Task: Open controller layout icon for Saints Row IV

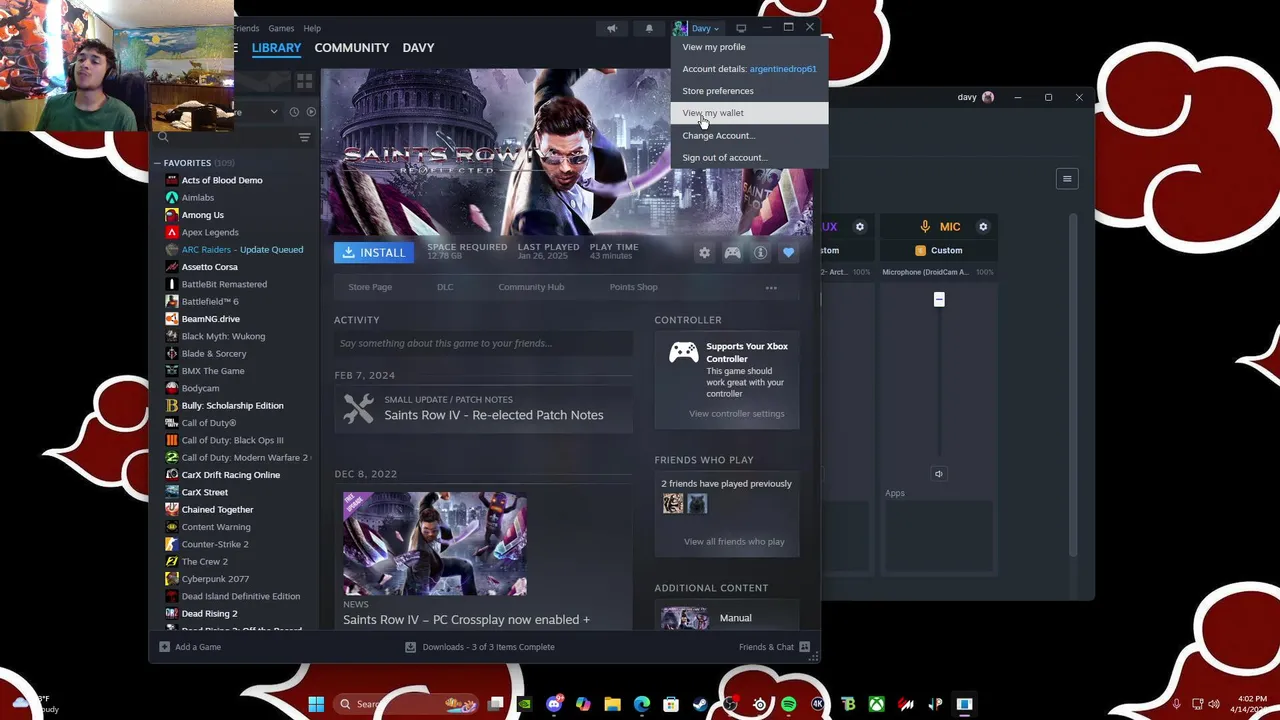Action: coord(732,253)
